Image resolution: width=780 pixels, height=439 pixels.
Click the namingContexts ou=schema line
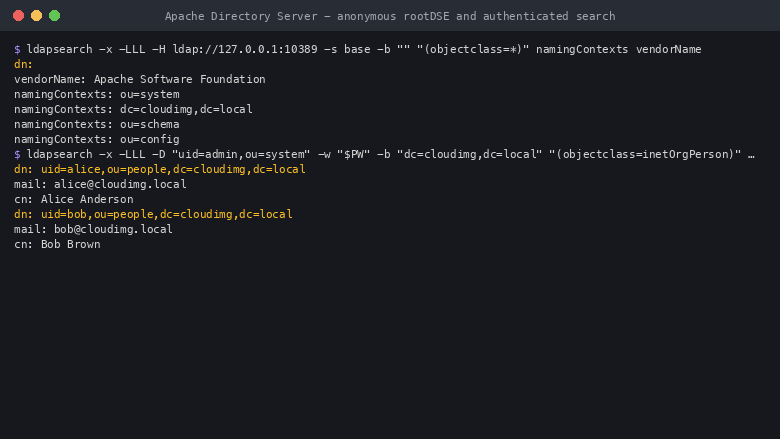pyautogui.click(x=97, y=124)
